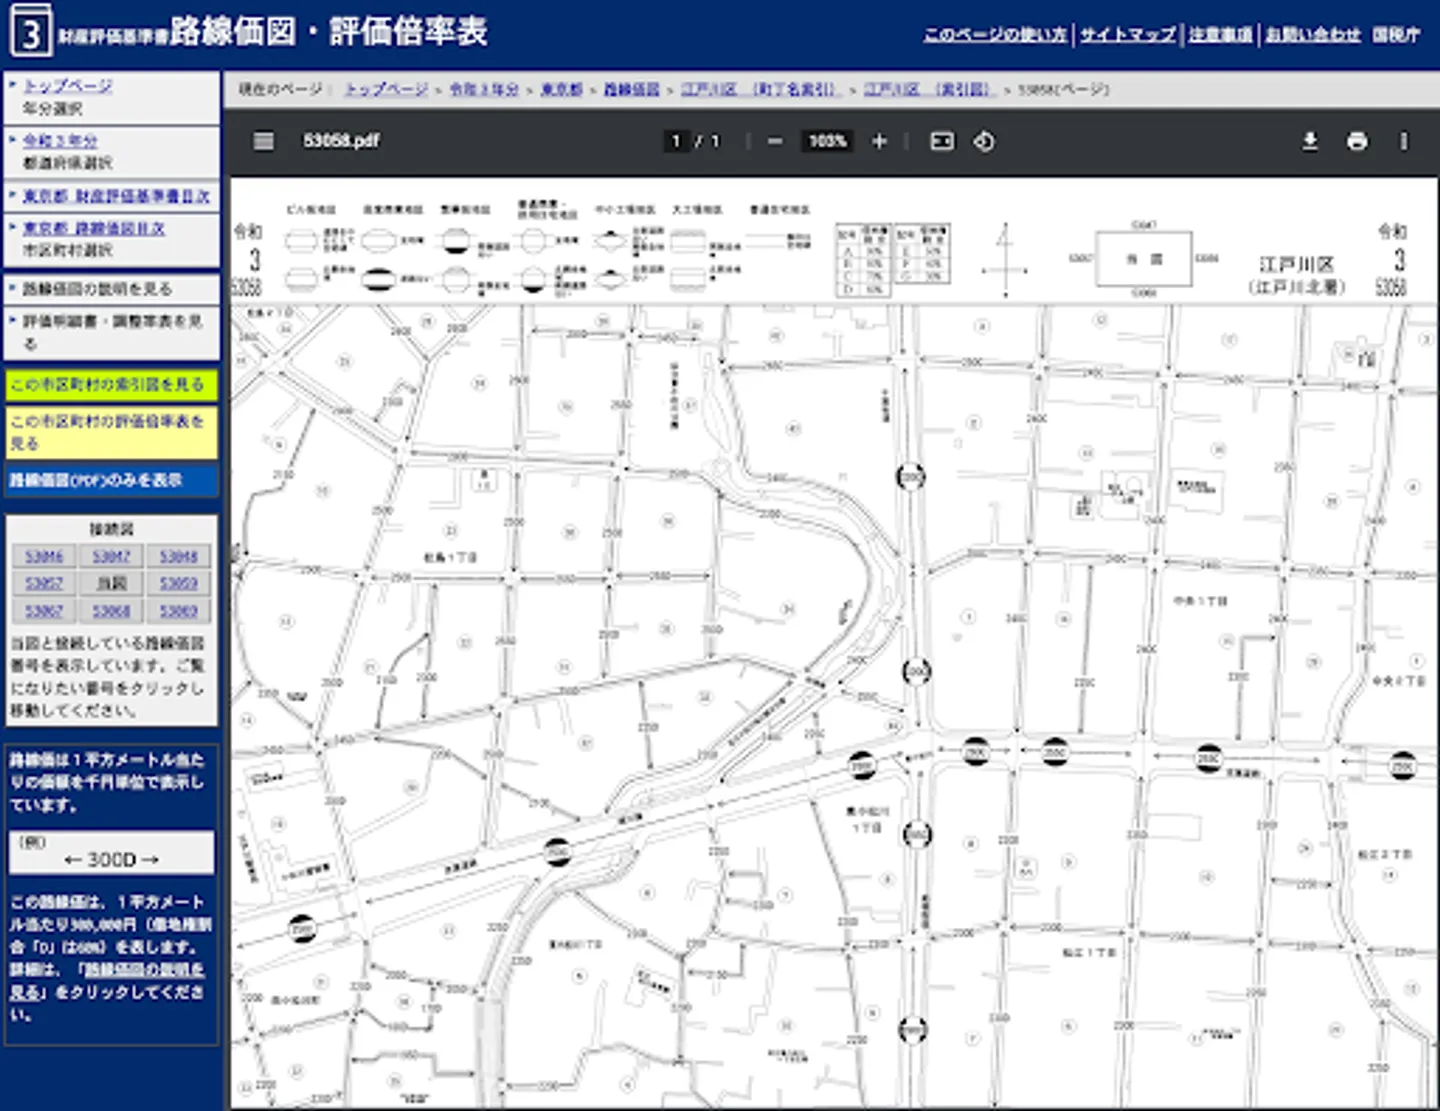Open the PDF viewer sidebar menu
This screenshot has width=1440, height=1111.
click(x=263, y=142)
